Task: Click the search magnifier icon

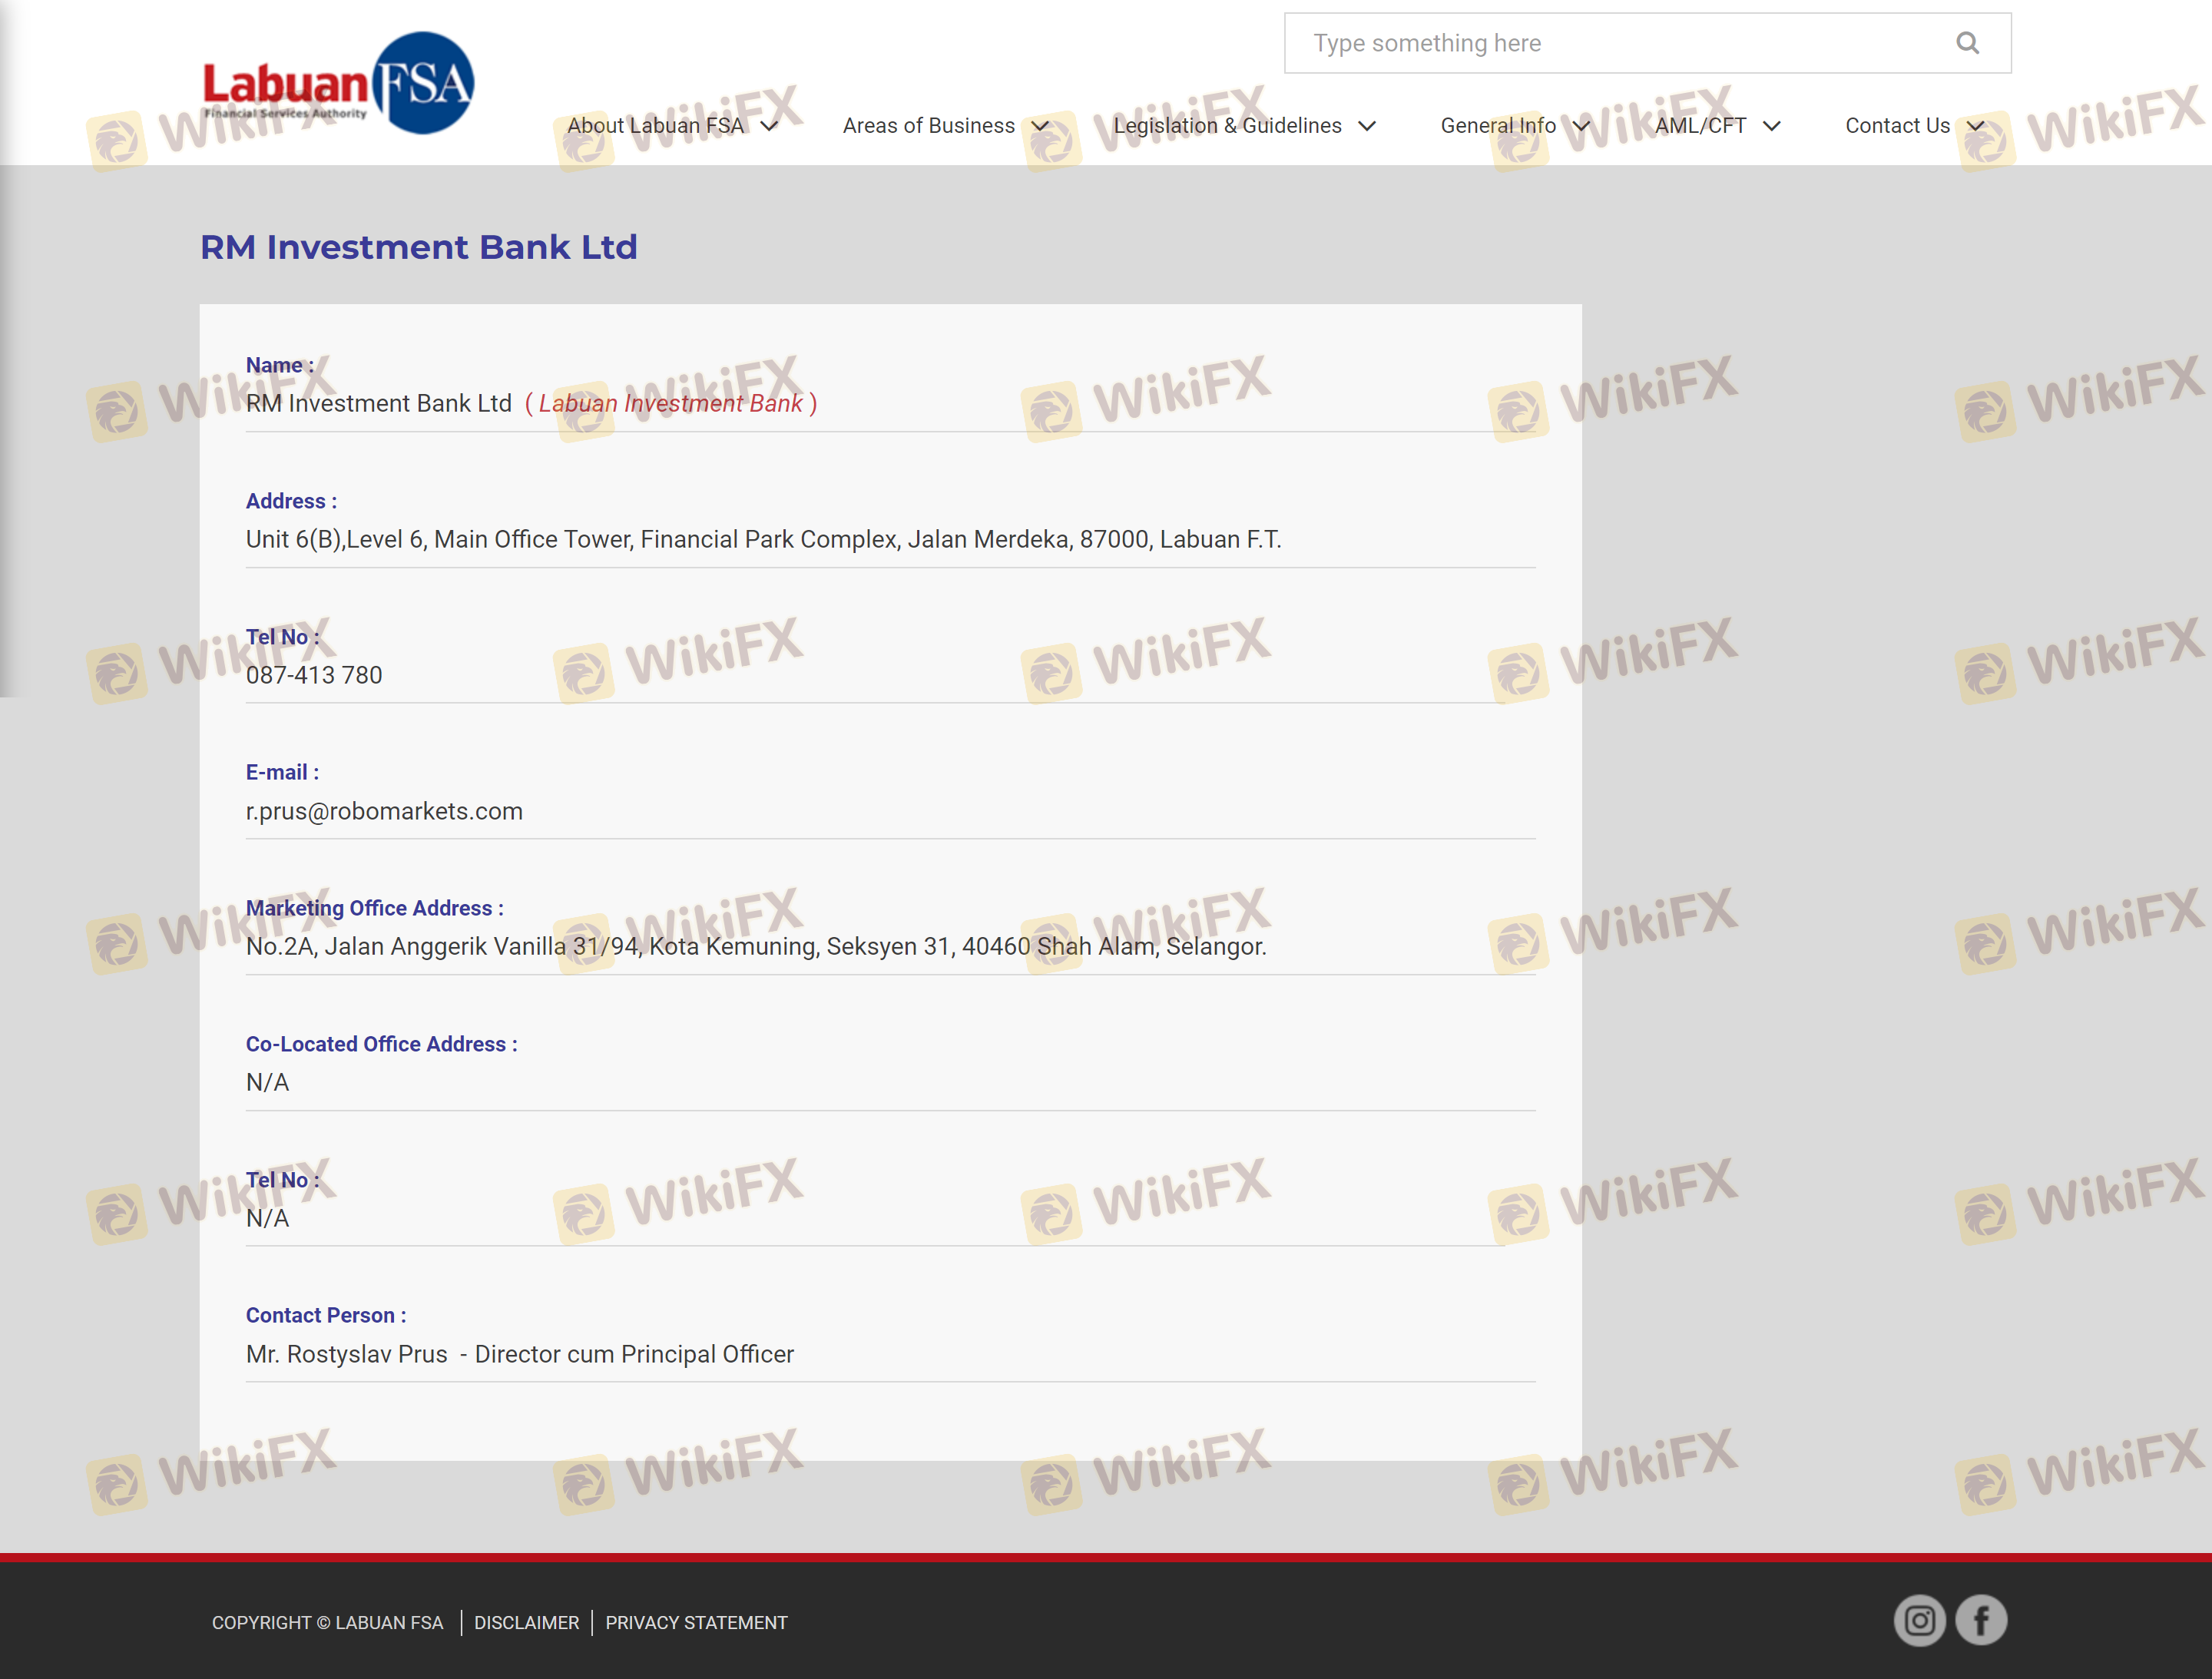Action: (1967, 43)
